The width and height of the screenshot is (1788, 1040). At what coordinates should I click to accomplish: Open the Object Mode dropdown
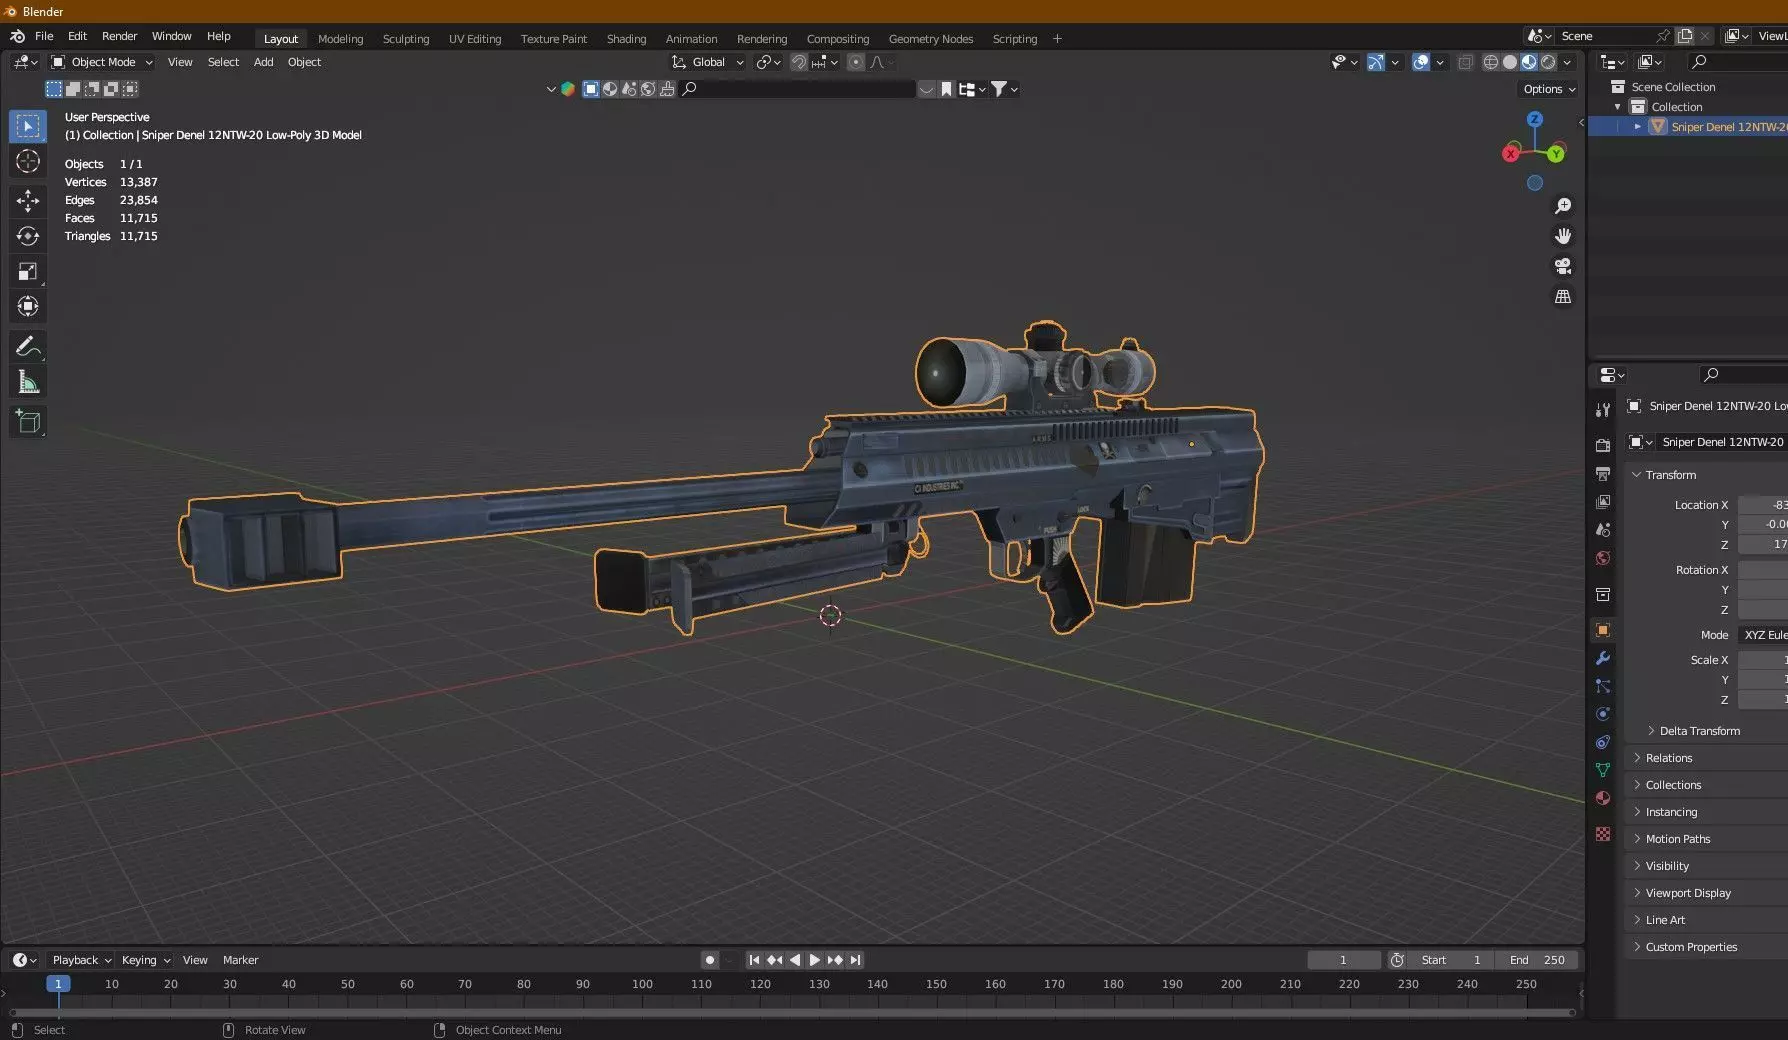[x=102, y=62]
